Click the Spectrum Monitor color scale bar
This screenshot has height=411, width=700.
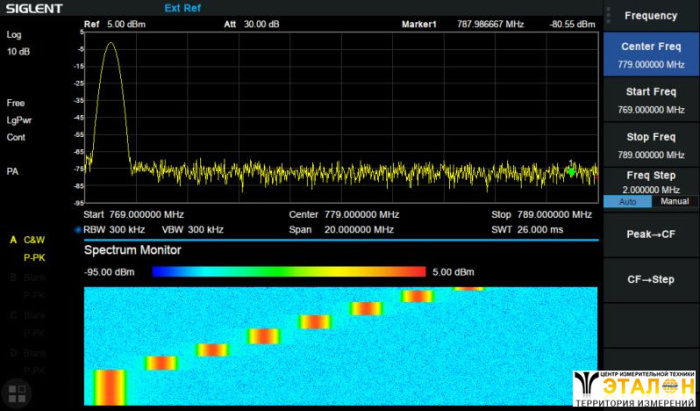pos(289,271)
